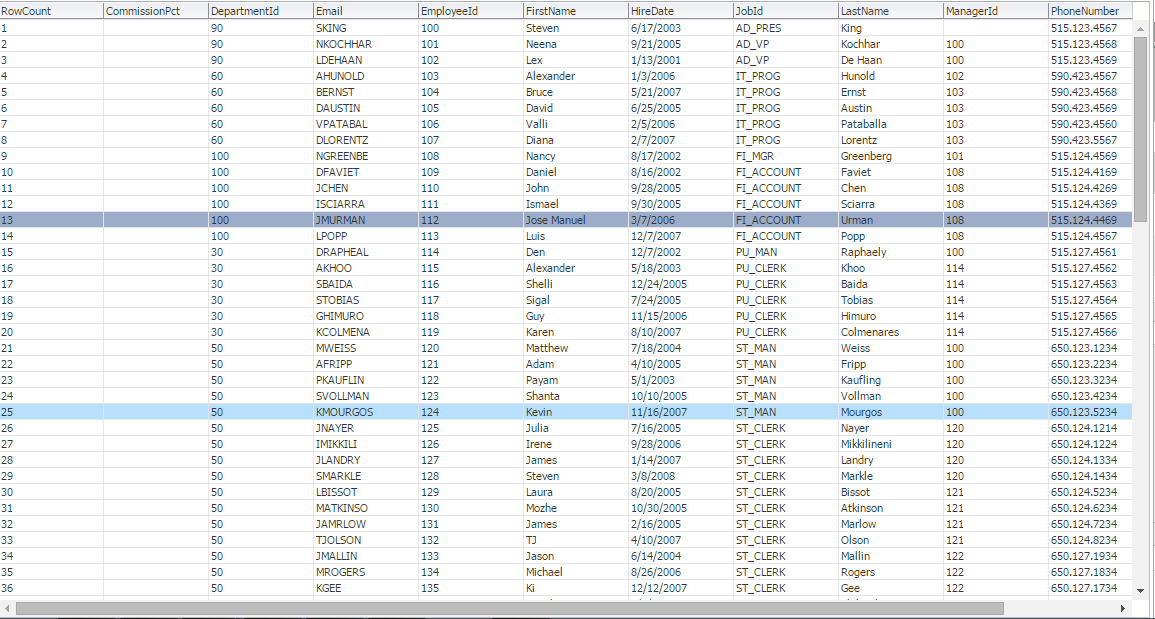Click the MROGERS email cell
The image size is (1155, 619).
pyautogui.click(x=366, y=571)
